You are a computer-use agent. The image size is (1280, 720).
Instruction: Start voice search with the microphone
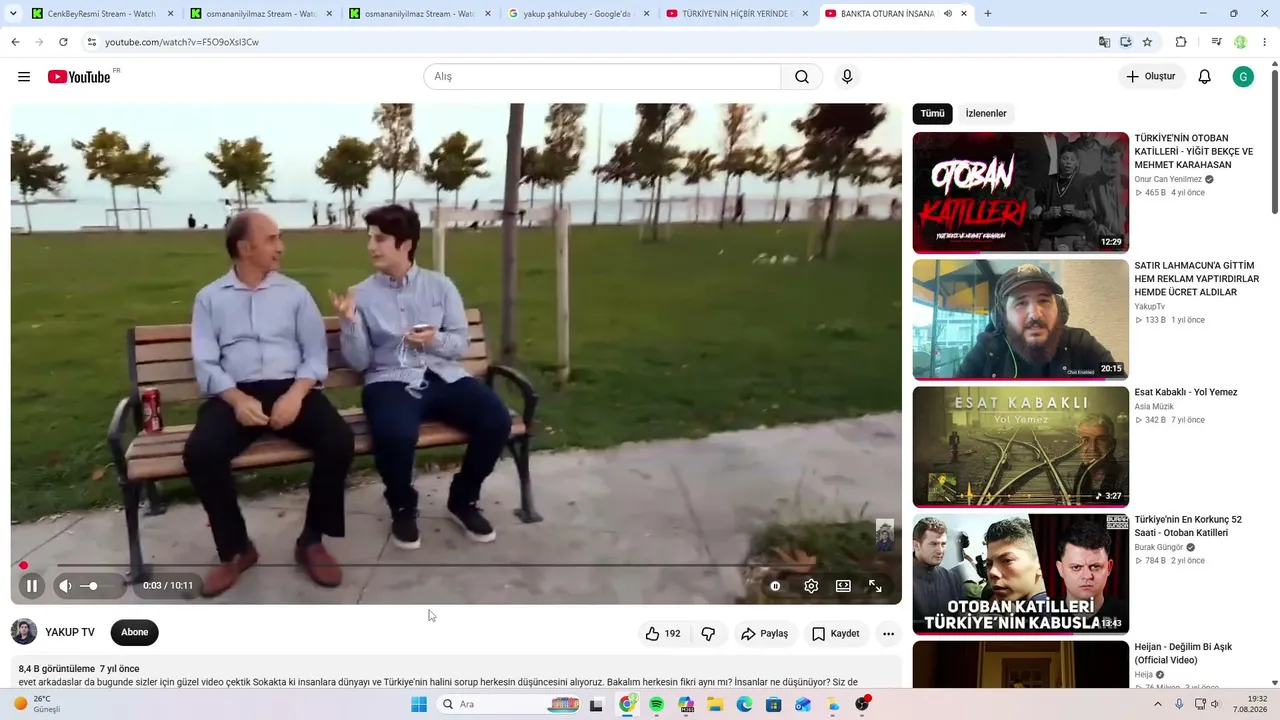[847, 77]
